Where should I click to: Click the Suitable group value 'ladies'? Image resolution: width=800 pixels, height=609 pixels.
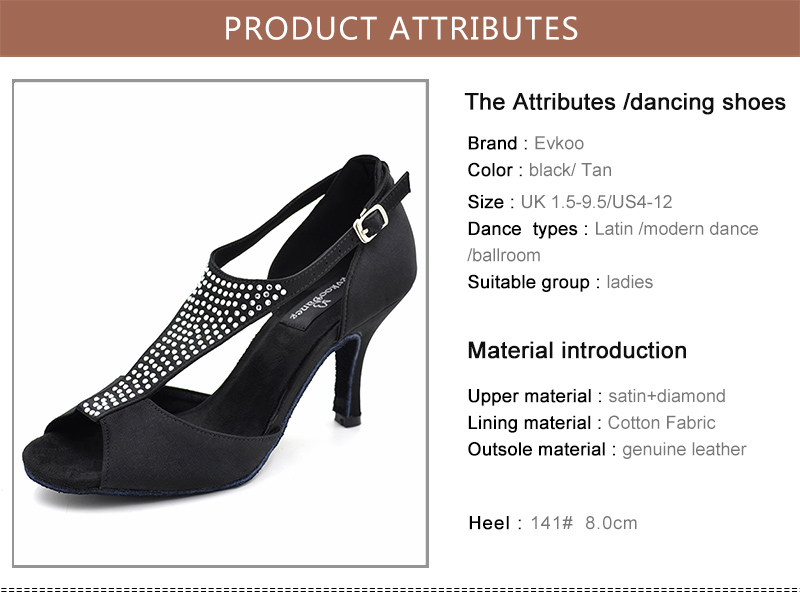[630, 282]
